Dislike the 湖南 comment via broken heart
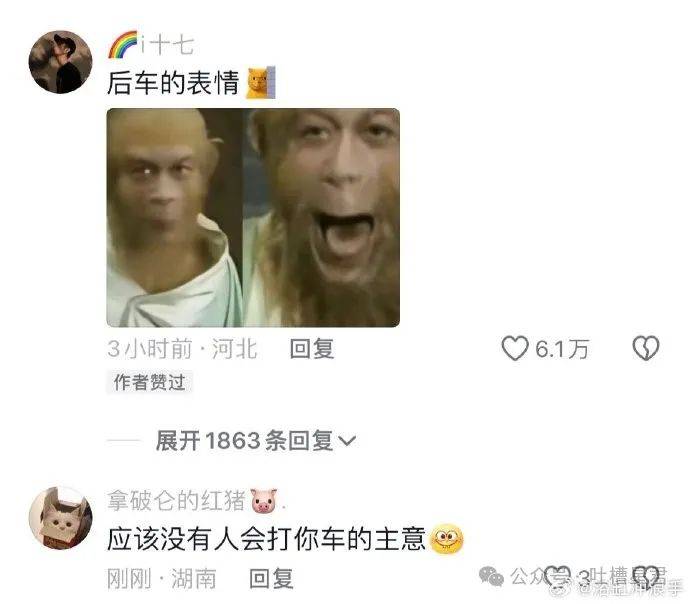Image resolution: width=690 pixels, height=604 pixels. click(646, 576)
